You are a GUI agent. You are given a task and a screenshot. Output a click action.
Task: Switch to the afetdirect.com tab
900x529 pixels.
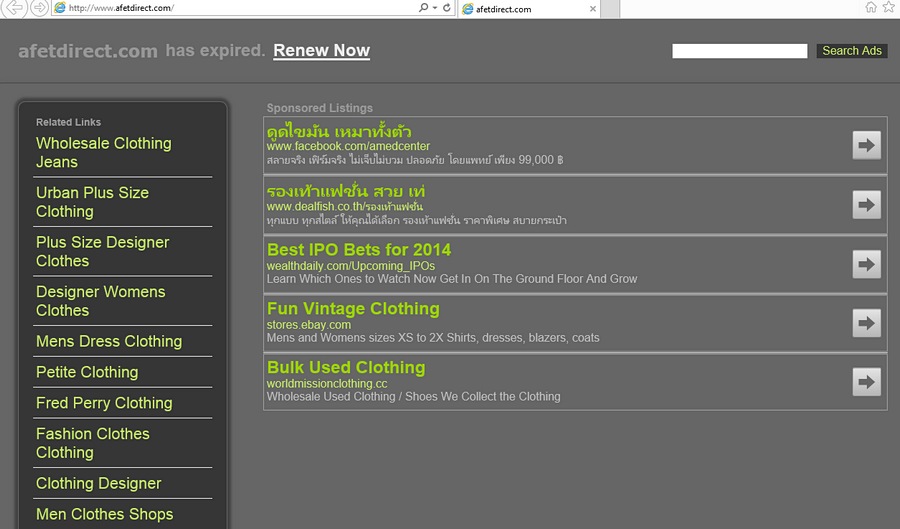[529, 9]
